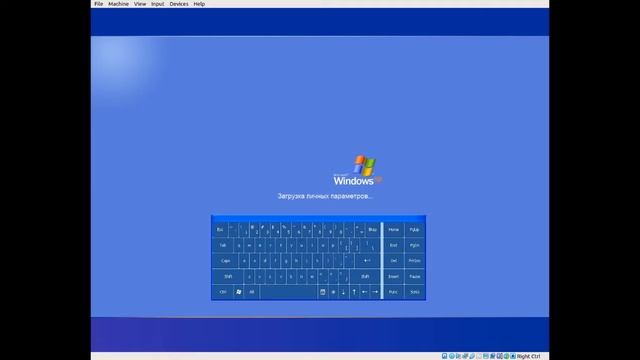
Task: Click the End key
Action: click(393, 245)
